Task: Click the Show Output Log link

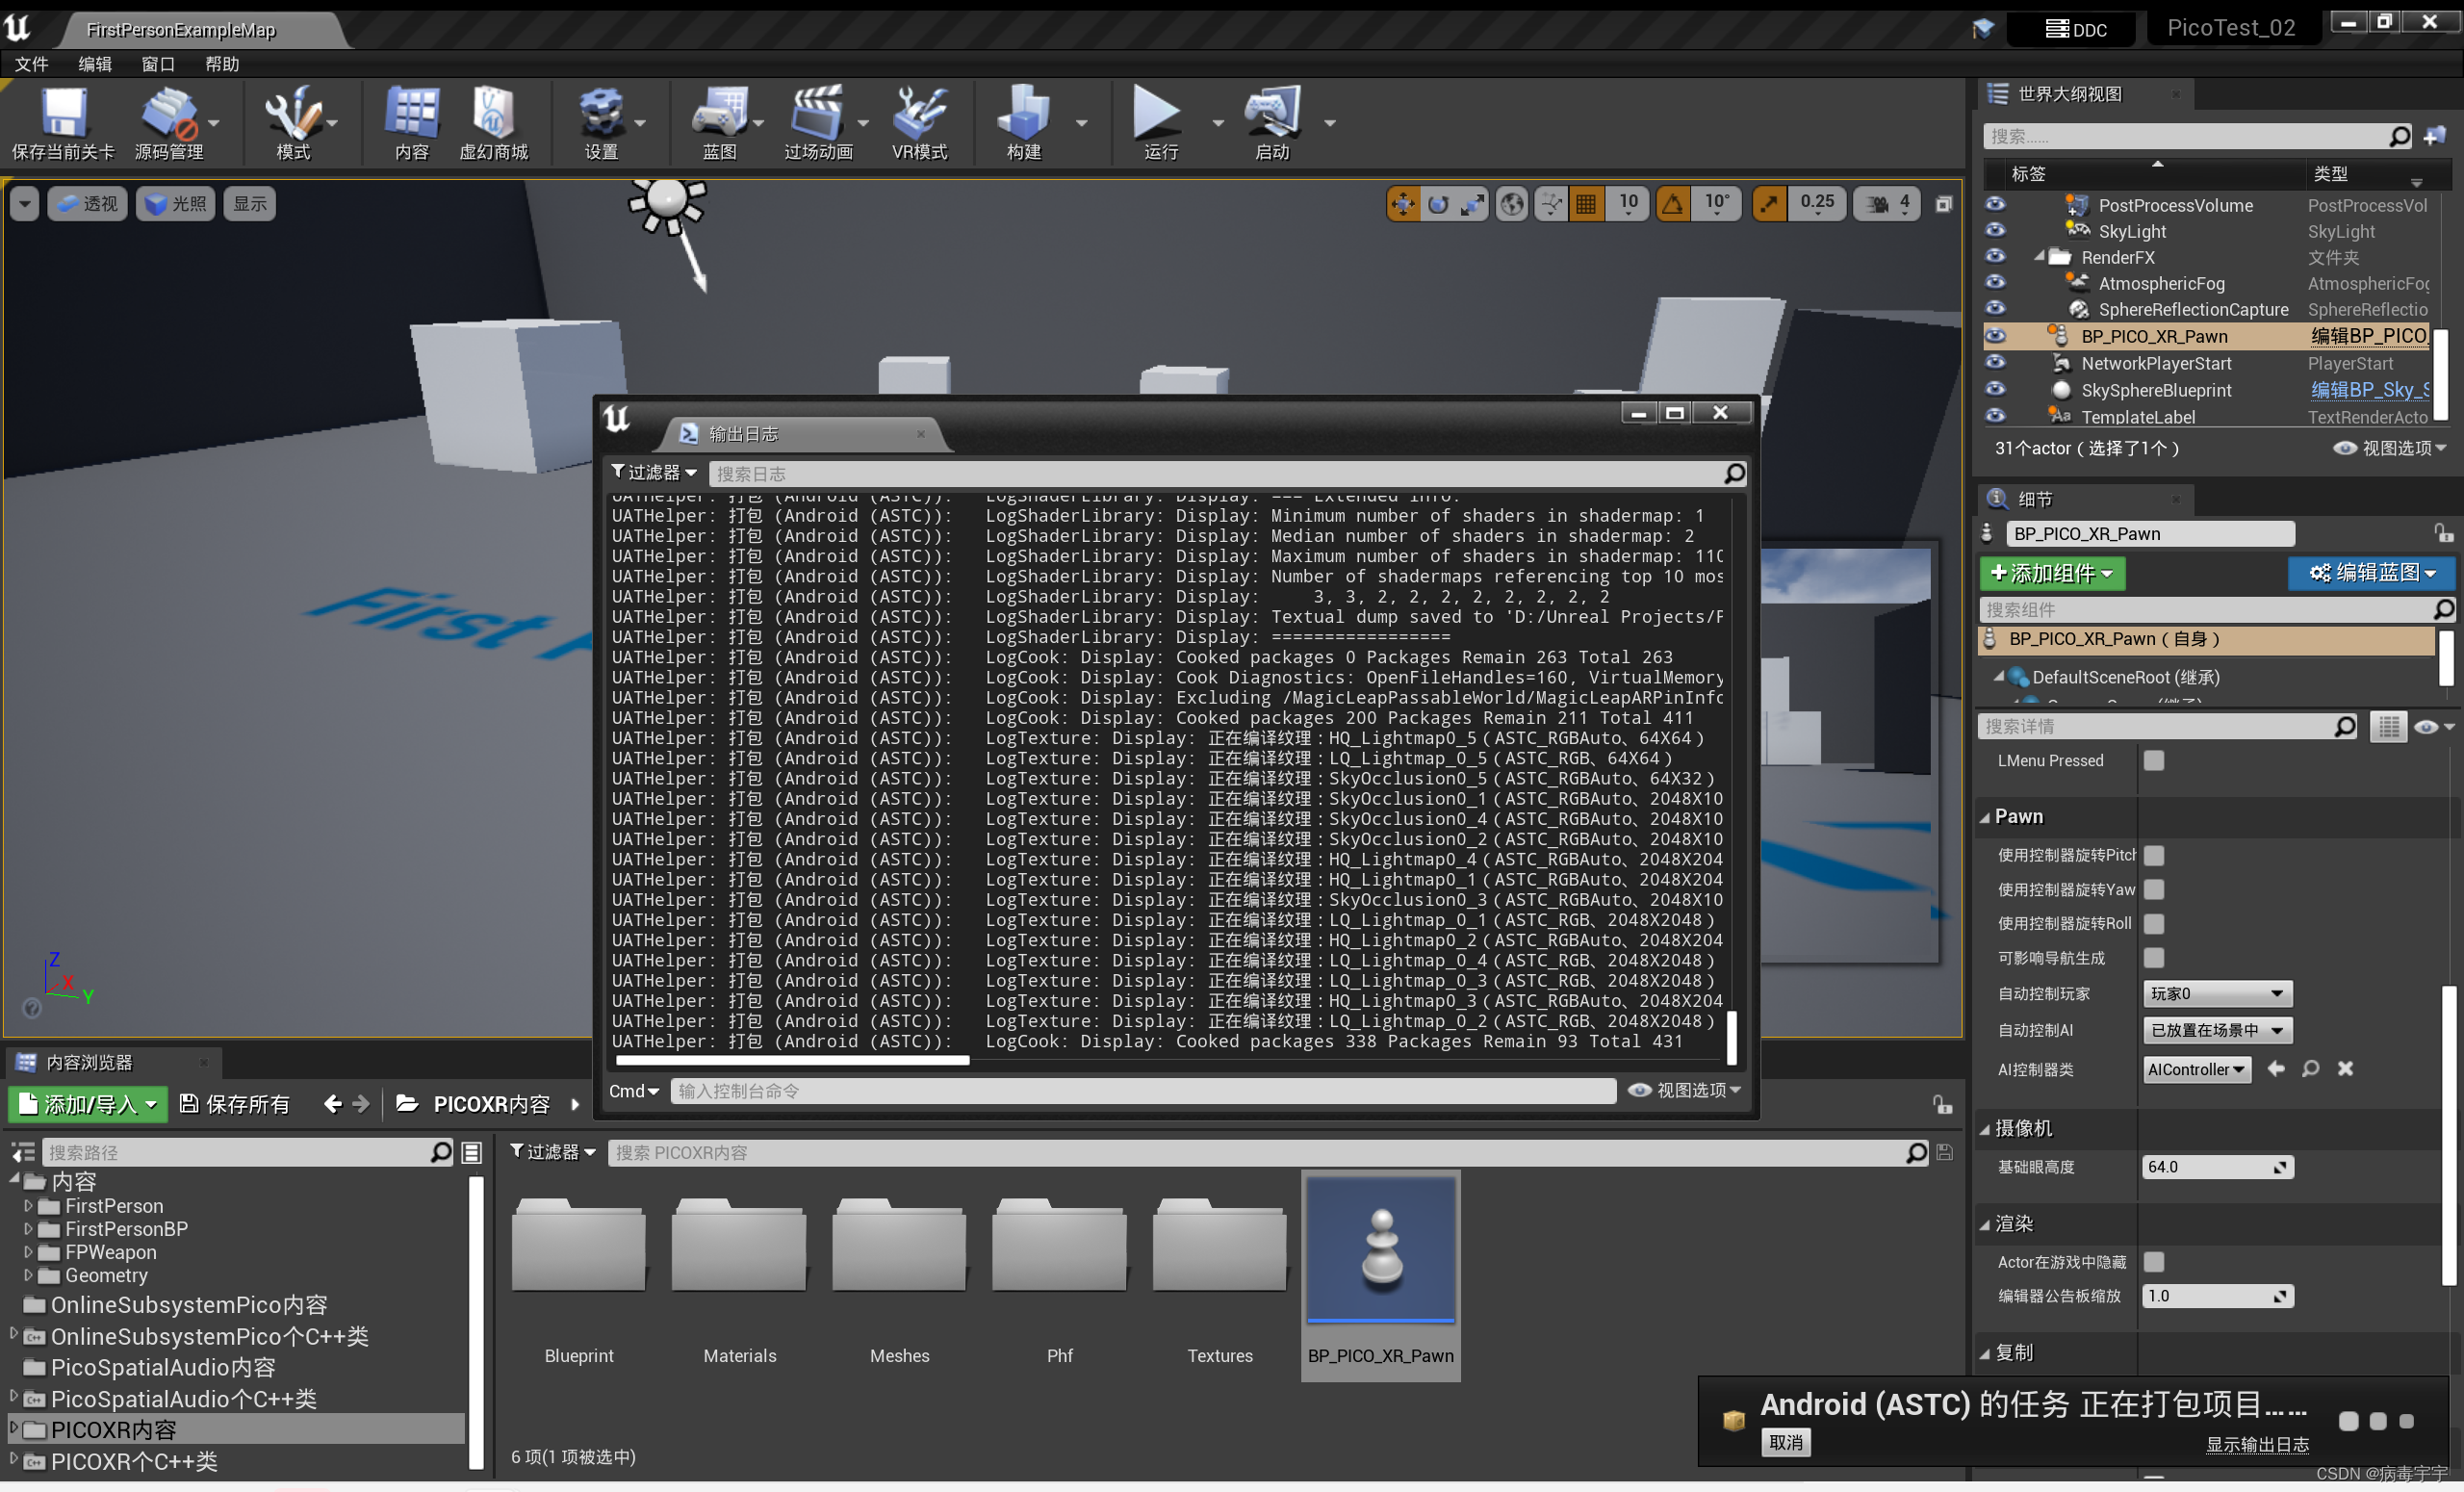Action: 2256,1444
